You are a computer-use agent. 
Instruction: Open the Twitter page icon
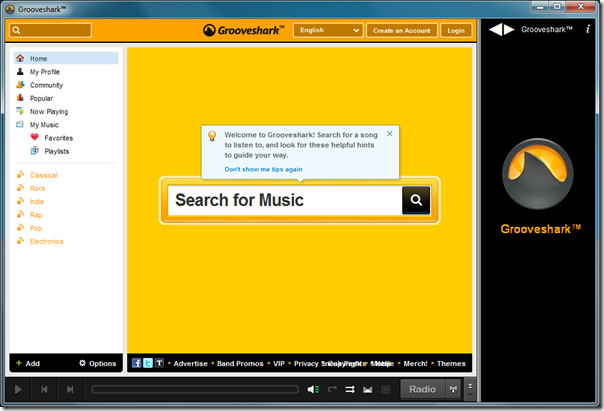(x=148, y=363)
